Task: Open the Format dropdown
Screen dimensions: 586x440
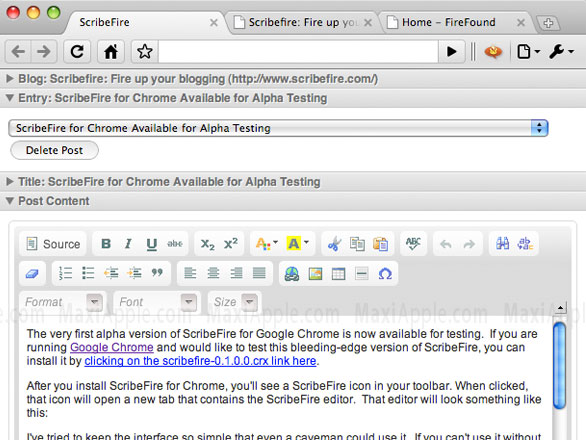Action: tap(62, 302)
